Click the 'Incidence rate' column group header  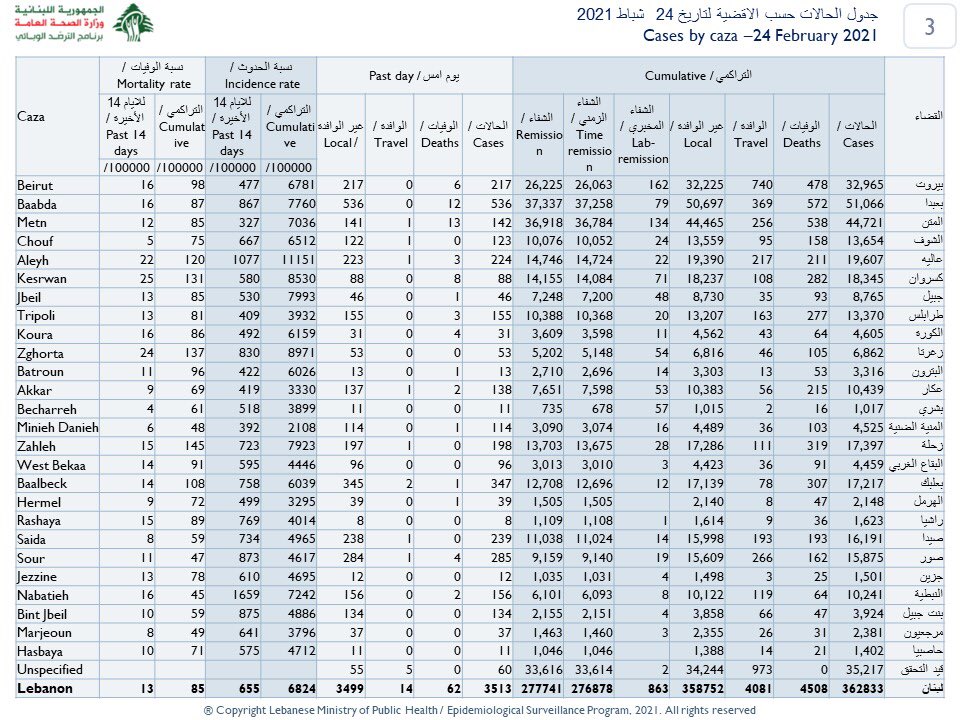261,74
